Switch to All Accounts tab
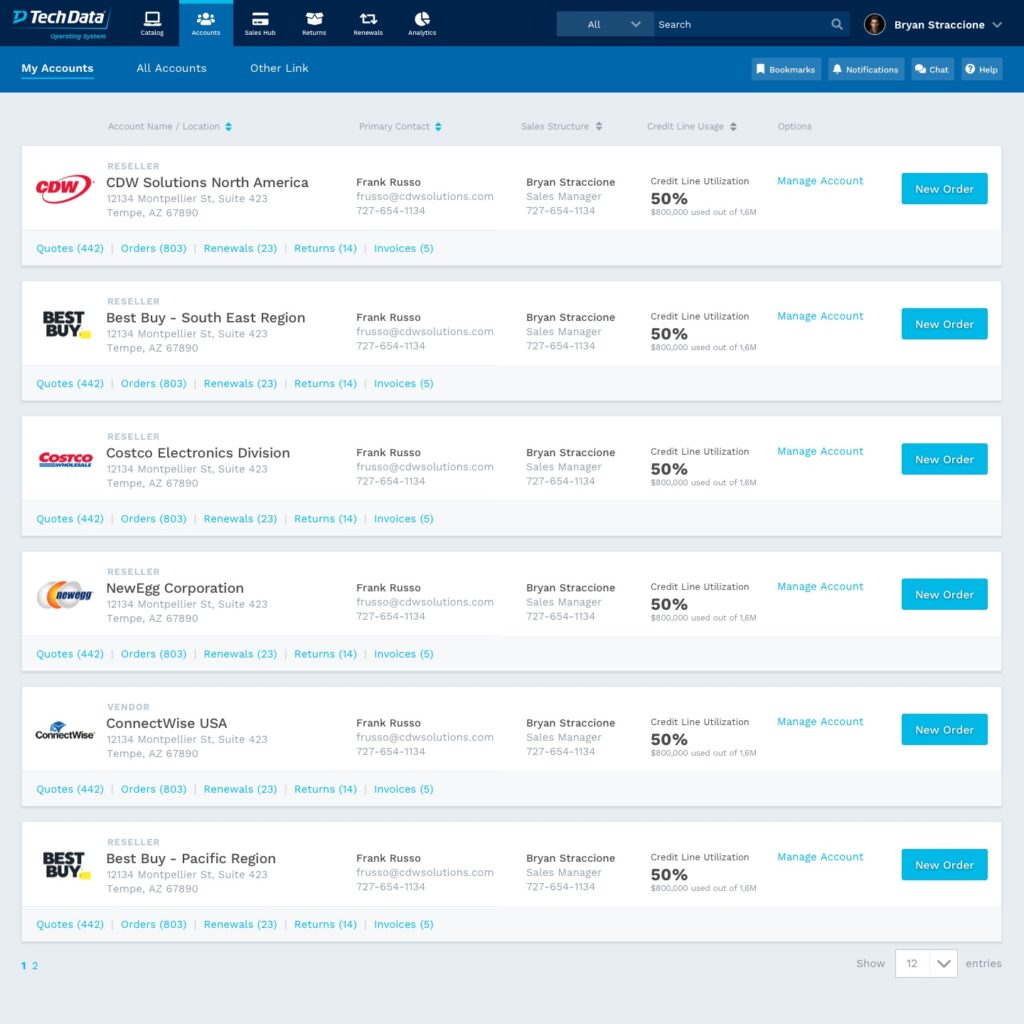This screenshot has height=1024, width=1024. pyautogui.click(x=171, y=68)
